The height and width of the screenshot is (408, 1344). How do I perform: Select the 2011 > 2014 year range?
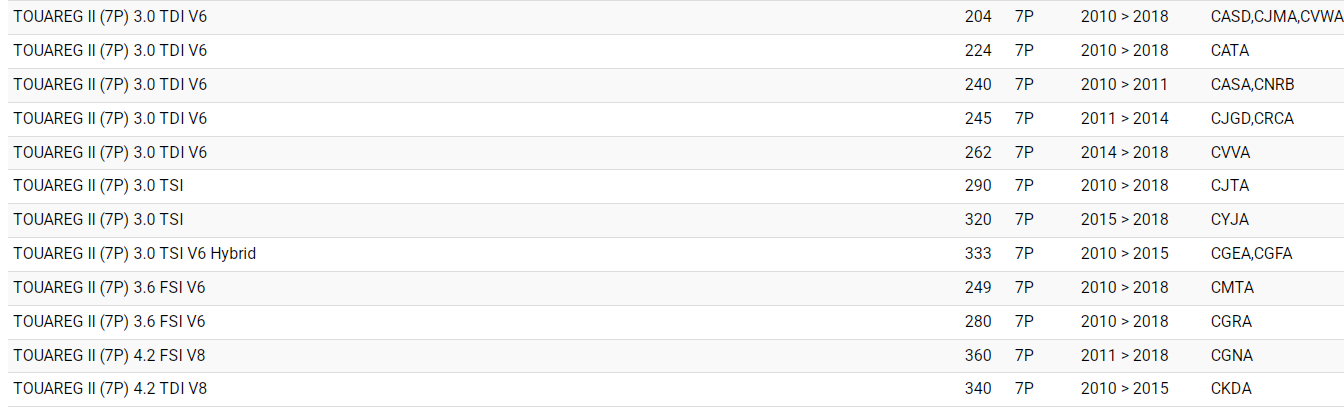[x=1124, y=119]
